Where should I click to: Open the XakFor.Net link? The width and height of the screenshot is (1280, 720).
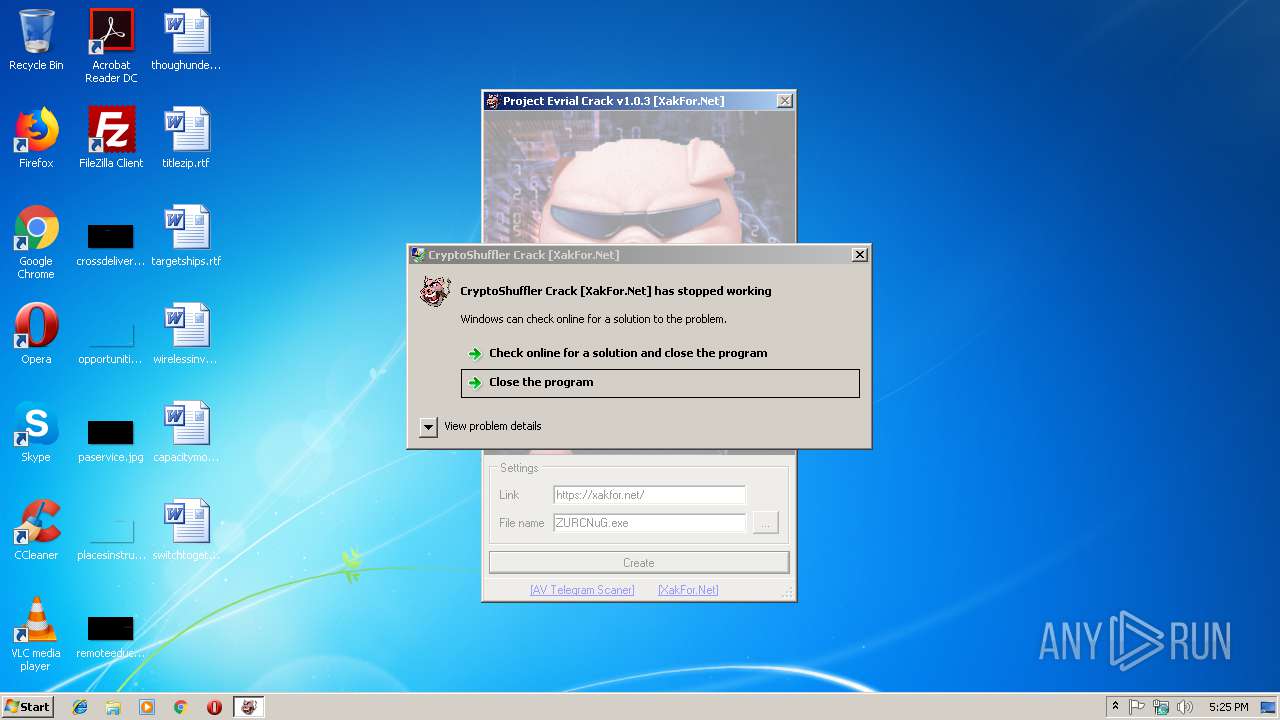pyautogui.click(x=688, y=590)
